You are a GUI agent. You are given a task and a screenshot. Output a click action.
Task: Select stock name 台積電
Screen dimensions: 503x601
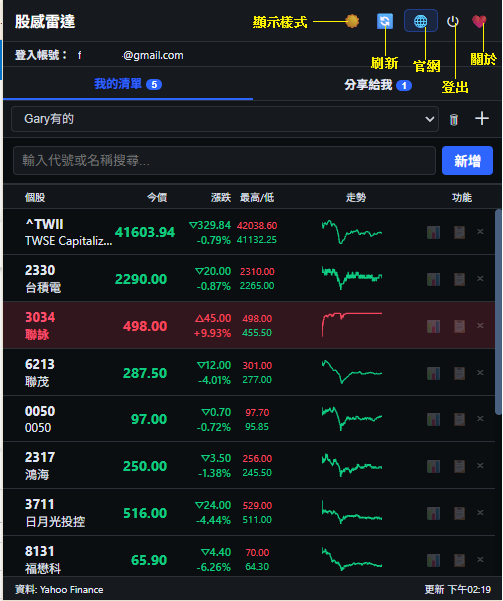(43, 287)
